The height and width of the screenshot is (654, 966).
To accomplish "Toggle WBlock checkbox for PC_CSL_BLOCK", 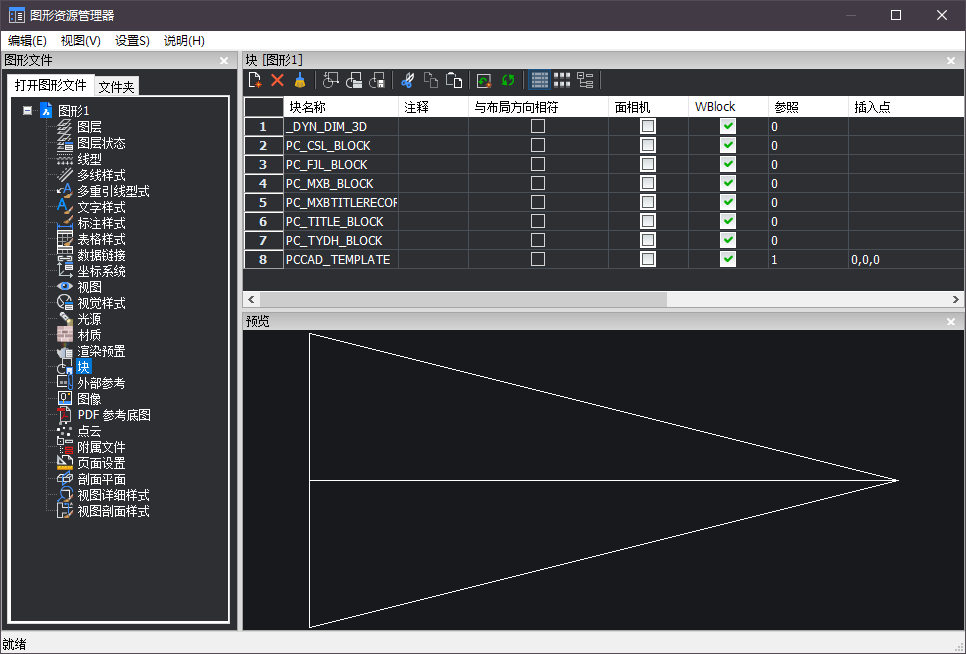I will pyautogui.click(x=728, y=145).
